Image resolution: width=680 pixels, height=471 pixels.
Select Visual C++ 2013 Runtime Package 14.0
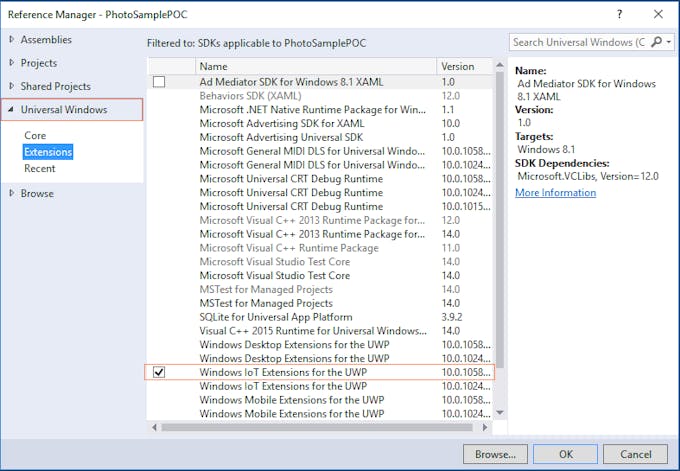pos(320,234)
